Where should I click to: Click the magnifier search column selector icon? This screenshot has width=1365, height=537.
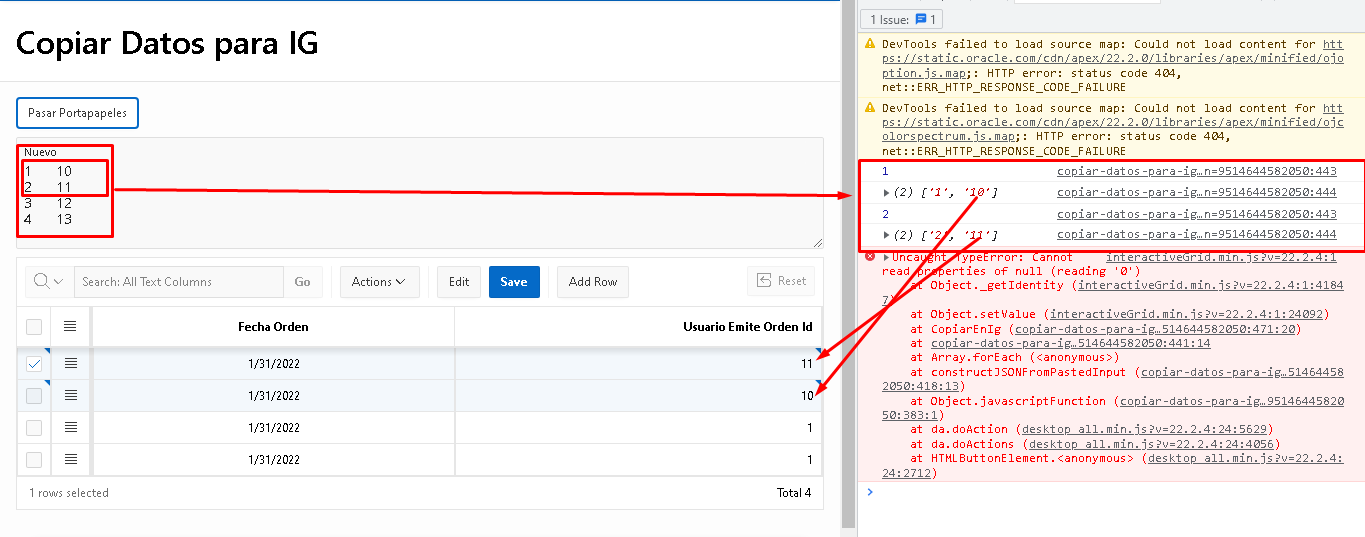pyautogui.click(x=49, y=282)
